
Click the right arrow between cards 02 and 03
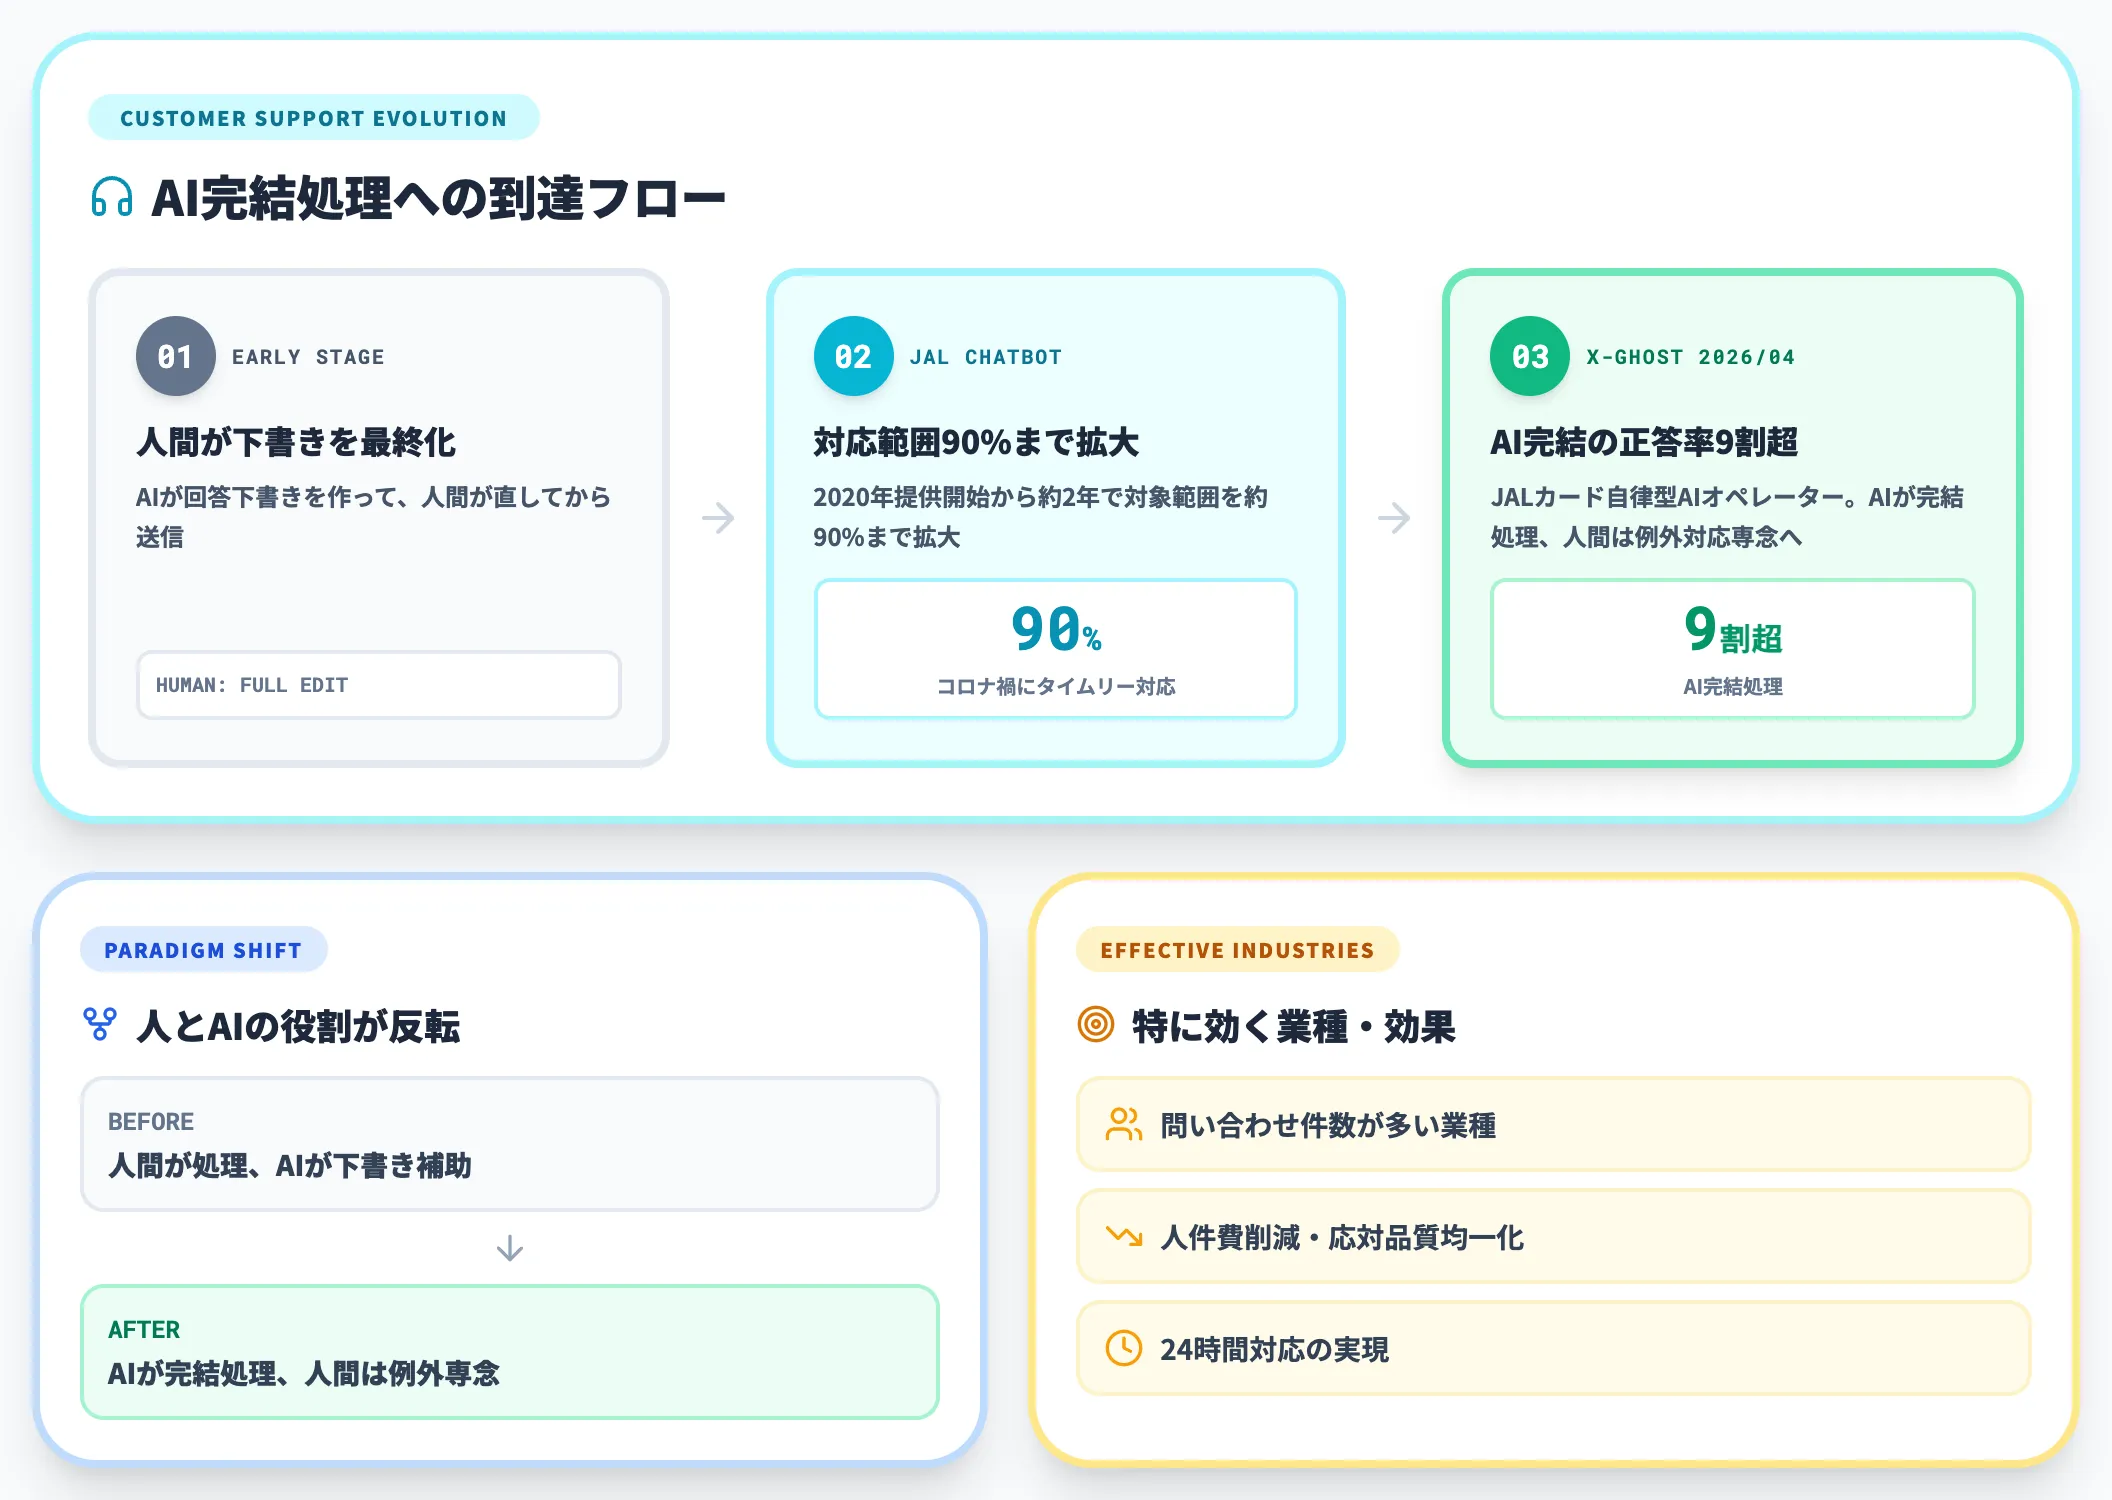coord(1394,518)
